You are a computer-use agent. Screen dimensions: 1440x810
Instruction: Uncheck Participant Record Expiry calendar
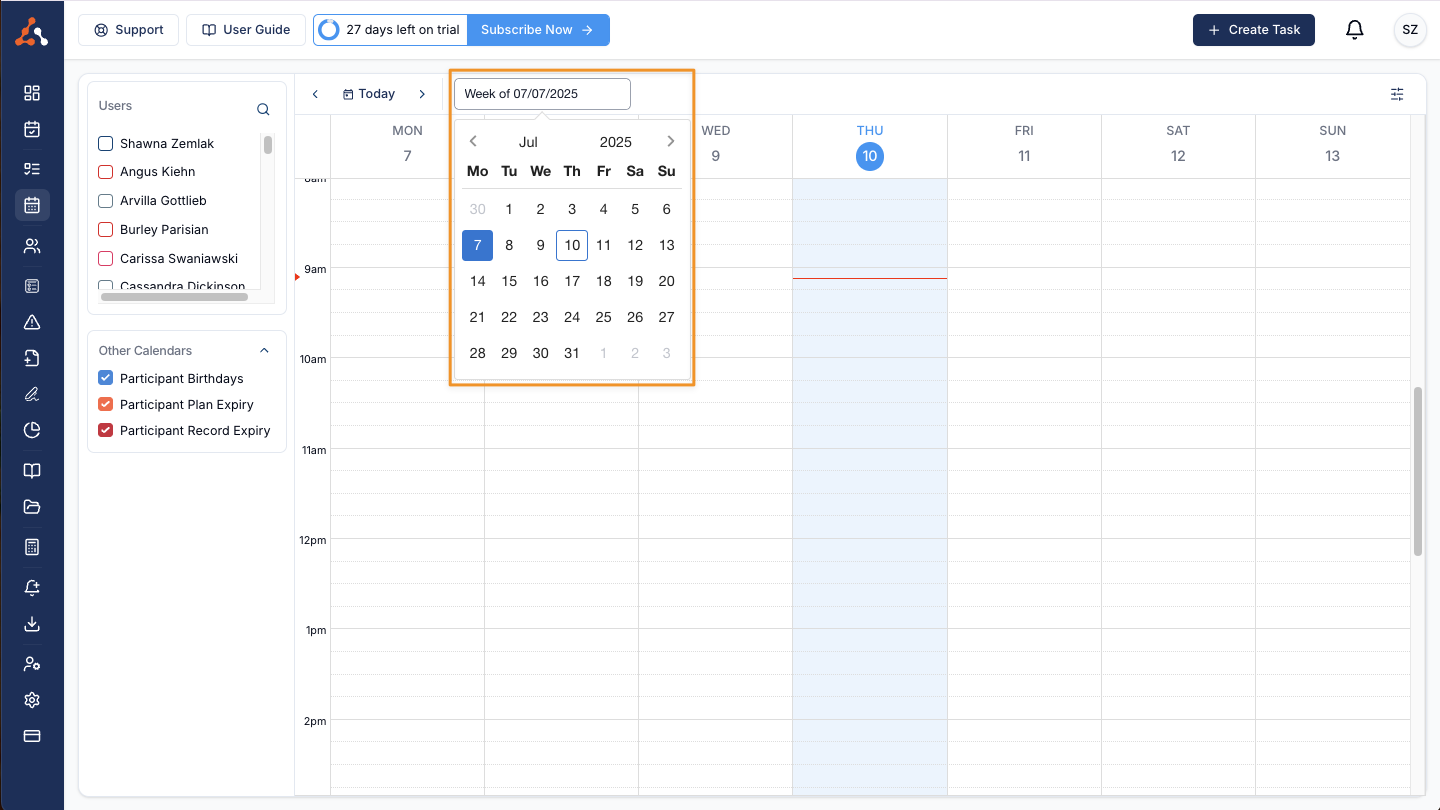[105, 430]
